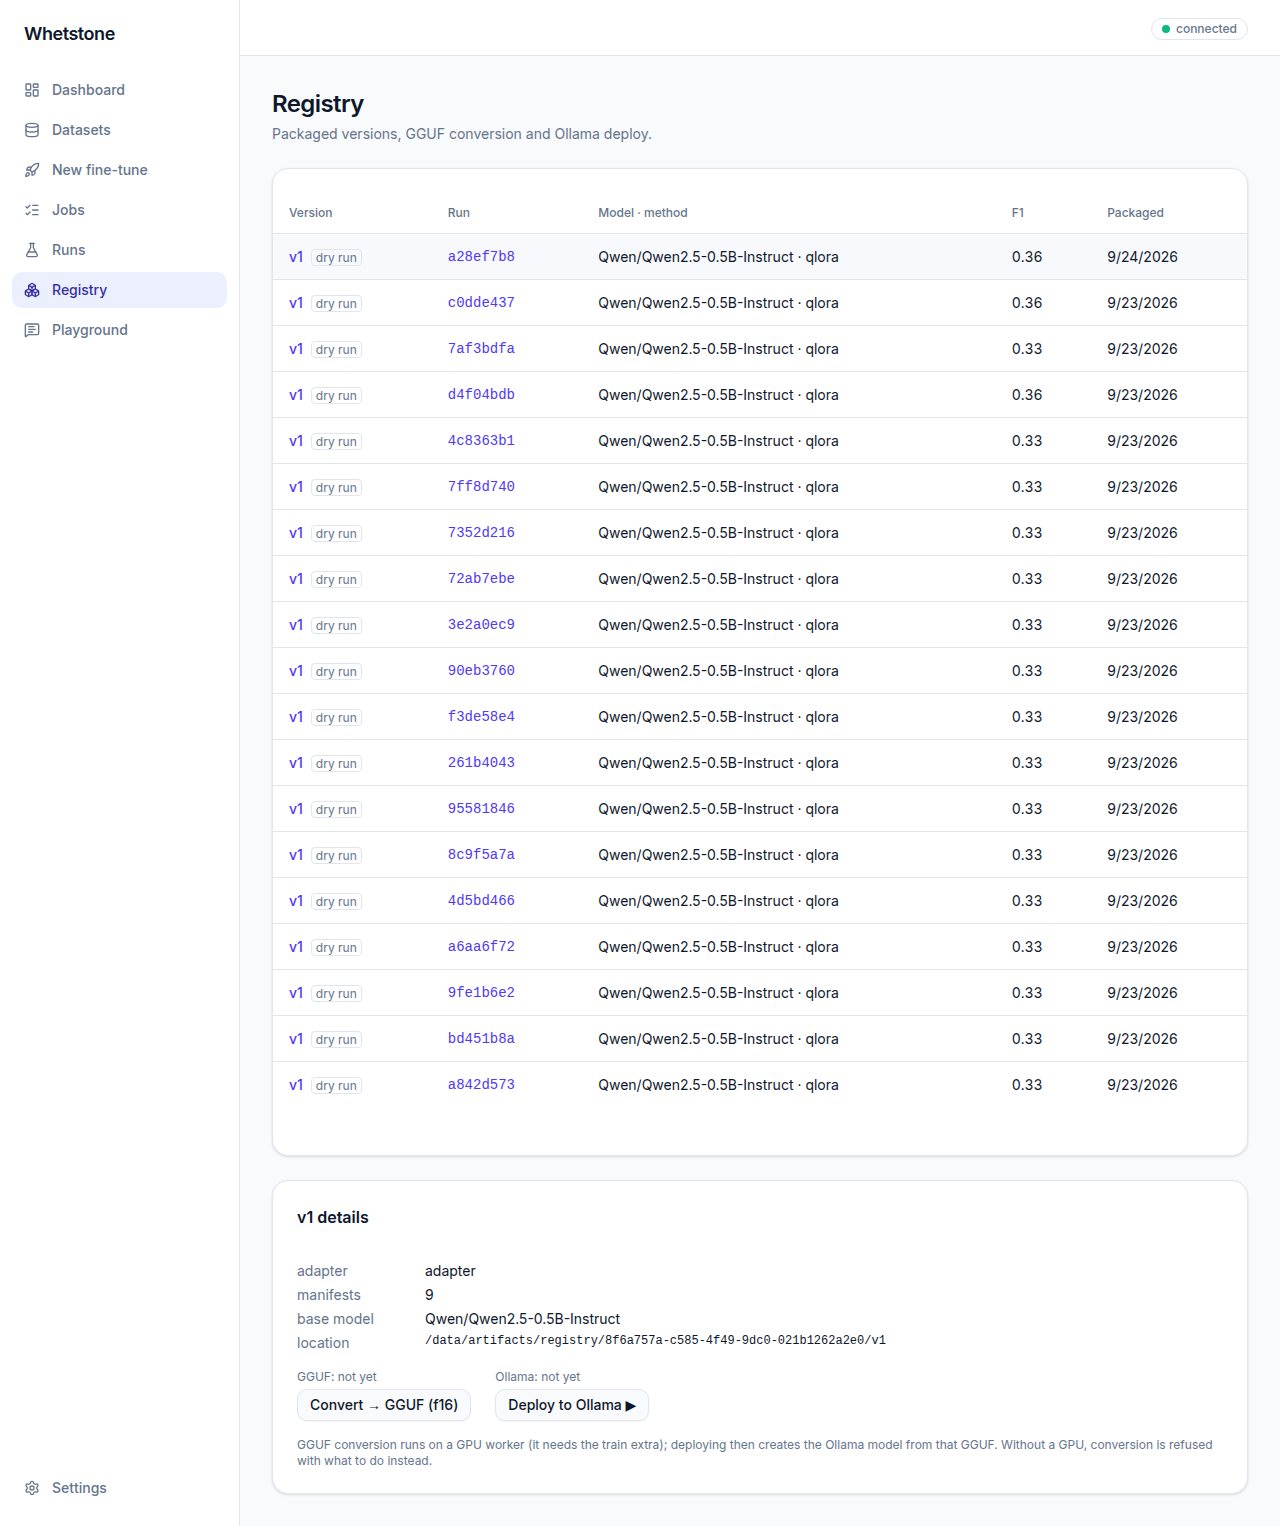
Task: Click the Datasets database icon
Action: tap(32, 130)
